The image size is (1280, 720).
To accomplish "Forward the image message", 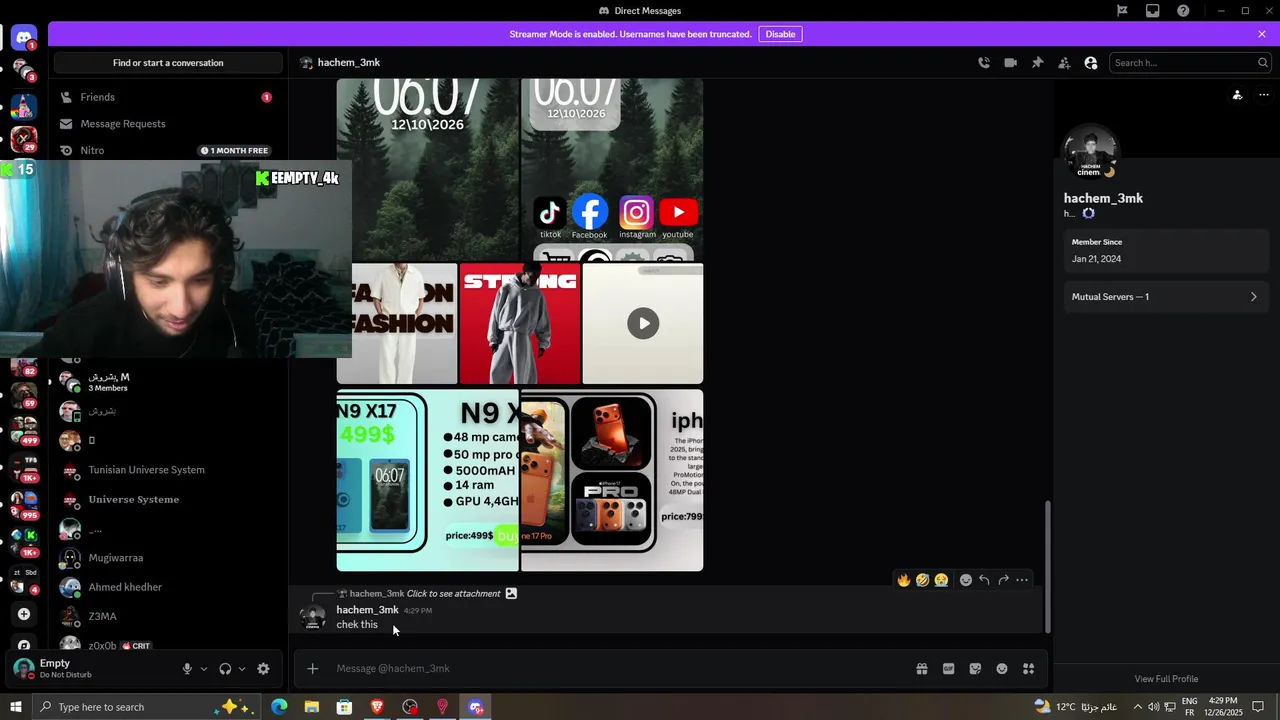I will (x=1004, y=580).
